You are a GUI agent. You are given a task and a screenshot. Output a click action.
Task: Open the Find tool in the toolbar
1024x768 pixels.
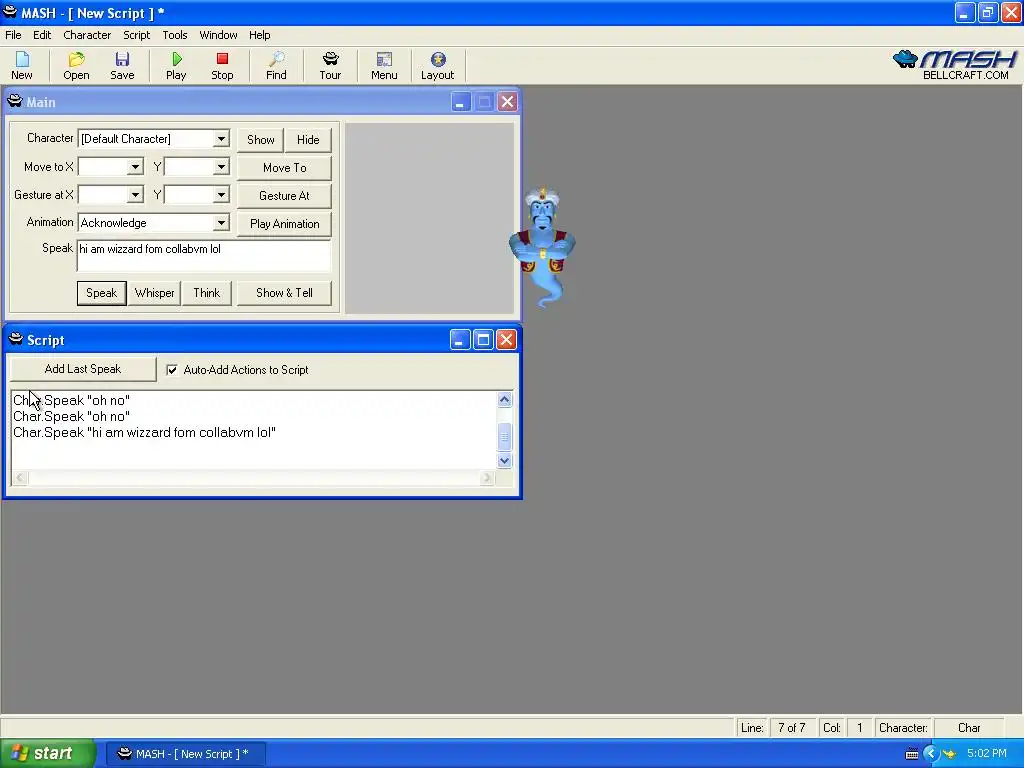coord(276,65)
